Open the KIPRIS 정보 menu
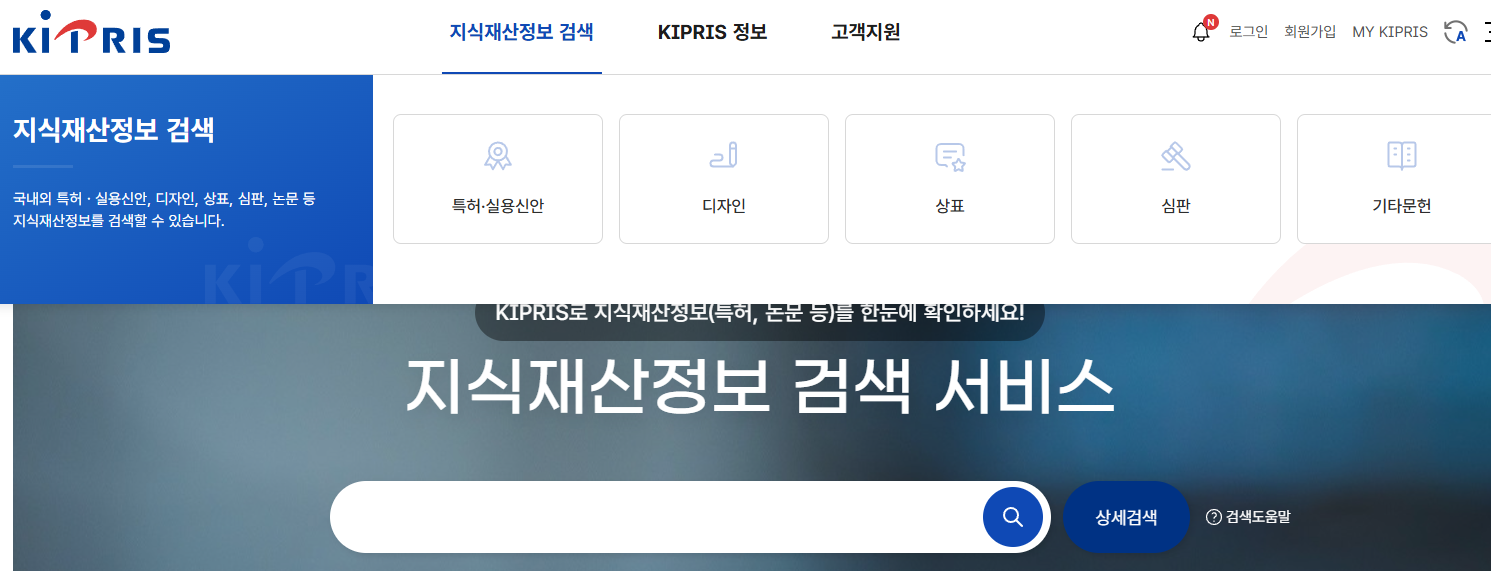This screenshot has width=1491, height=571. [x=712, y=32]
